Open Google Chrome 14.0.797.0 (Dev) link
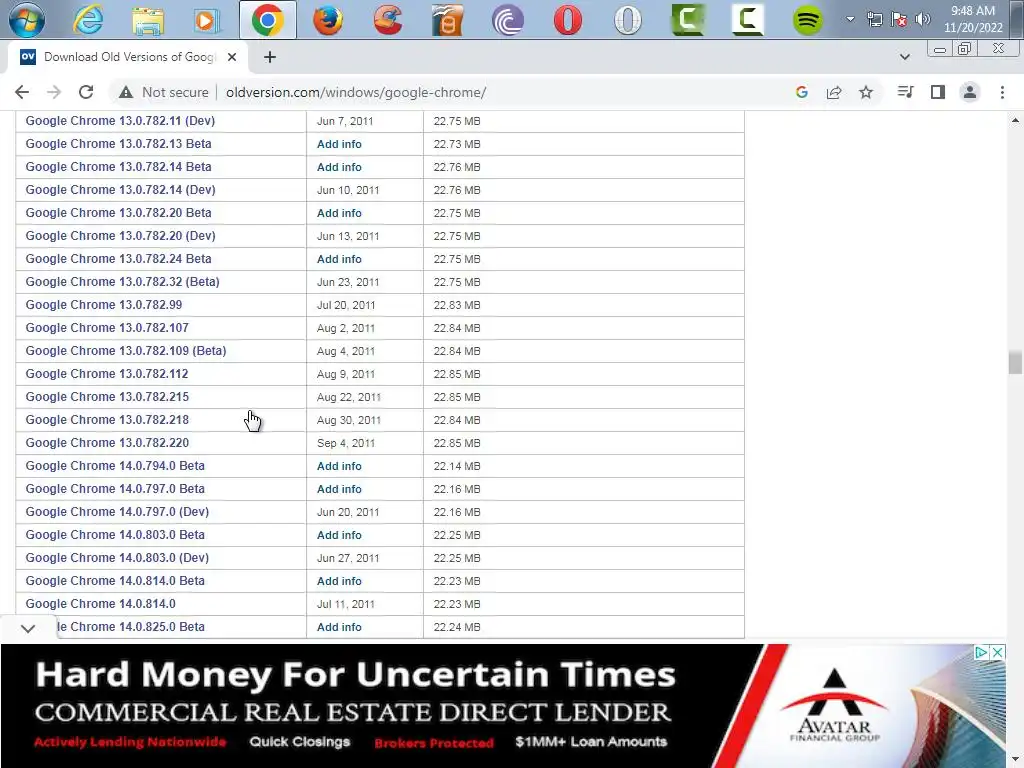 pos(117,512)
